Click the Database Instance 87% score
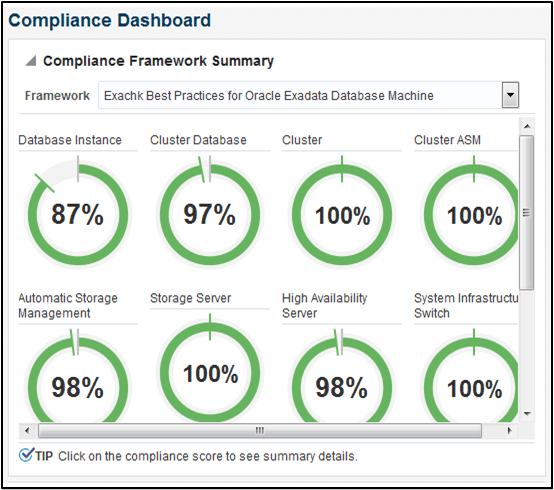554x490 pixels. click(x=78, y=214)
